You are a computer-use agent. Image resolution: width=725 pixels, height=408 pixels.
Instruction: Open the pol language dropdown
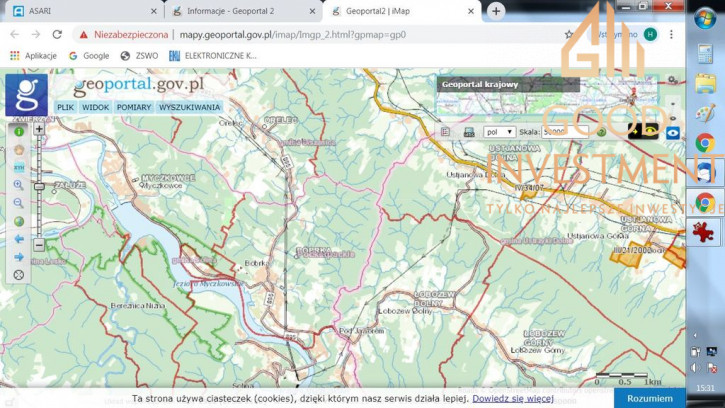click(x=499, y=132)
